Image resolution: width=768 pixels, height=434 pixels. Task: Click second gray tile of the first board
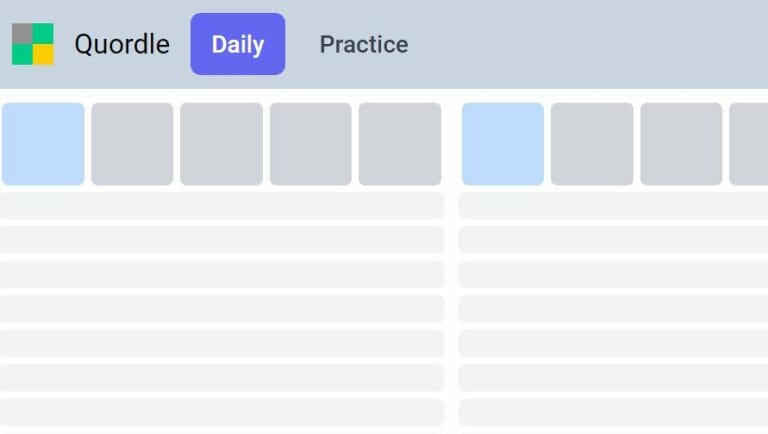coord(132,144)
